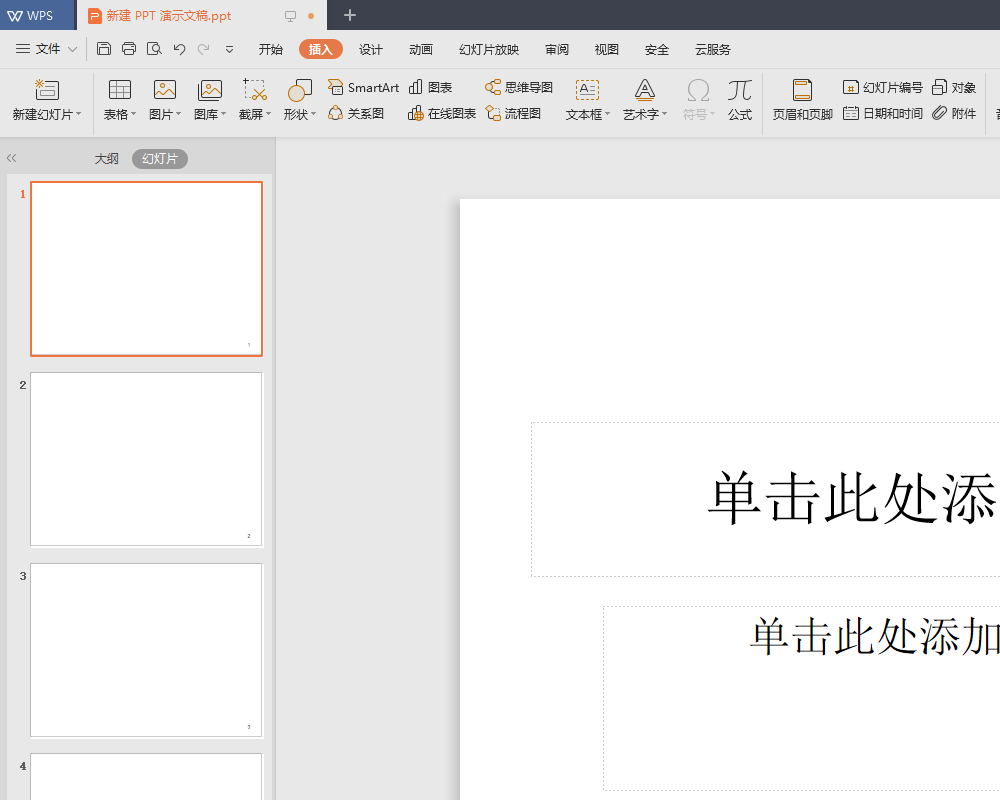Attach a file with 附件

(x=955, y=113)
